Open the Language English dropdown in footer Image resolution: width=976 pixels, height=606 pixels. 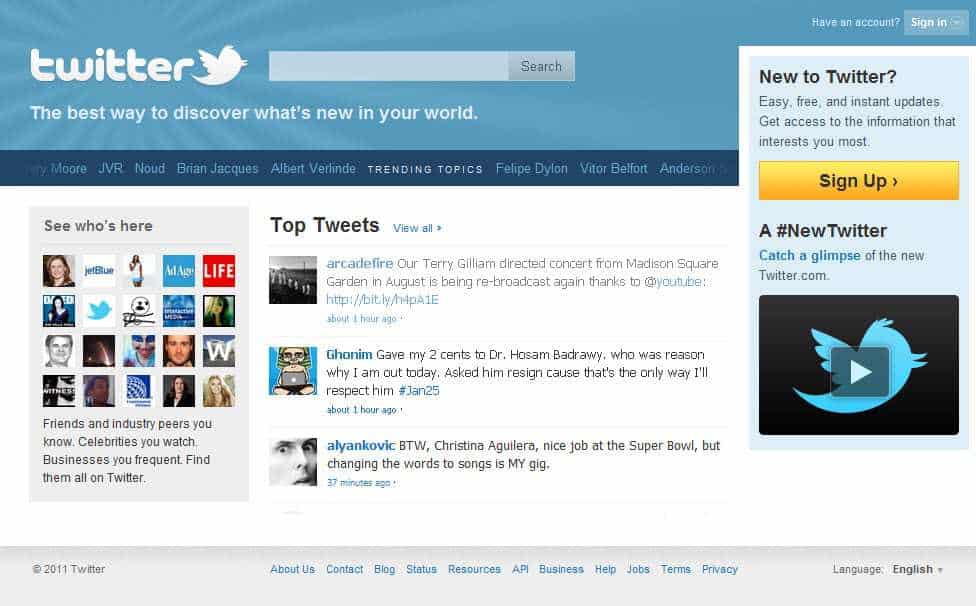(917, 569)
